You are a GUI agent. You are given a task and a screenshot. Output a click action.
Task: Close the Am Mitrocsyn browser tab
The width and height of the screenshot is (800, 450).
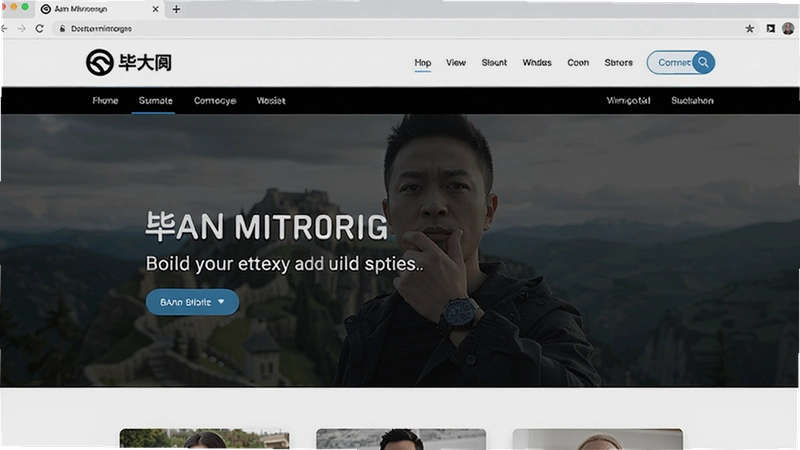pyautogui.click(x=156, y=9)
